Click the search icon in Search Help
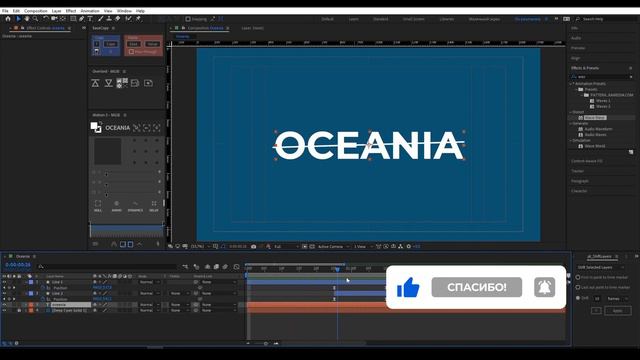This screenshot has width=640, height=360. click(x=578, y=19)
